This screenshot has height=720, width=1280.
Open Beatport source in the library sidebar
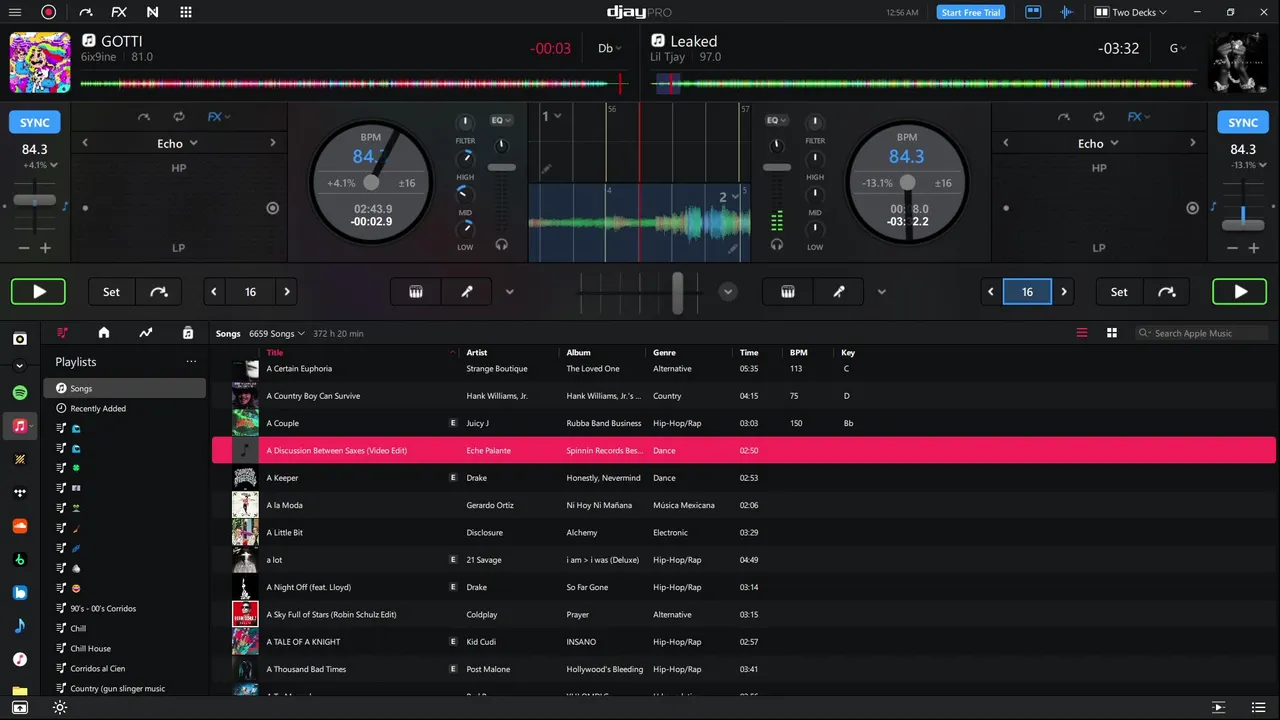click(x=19, y=559)
